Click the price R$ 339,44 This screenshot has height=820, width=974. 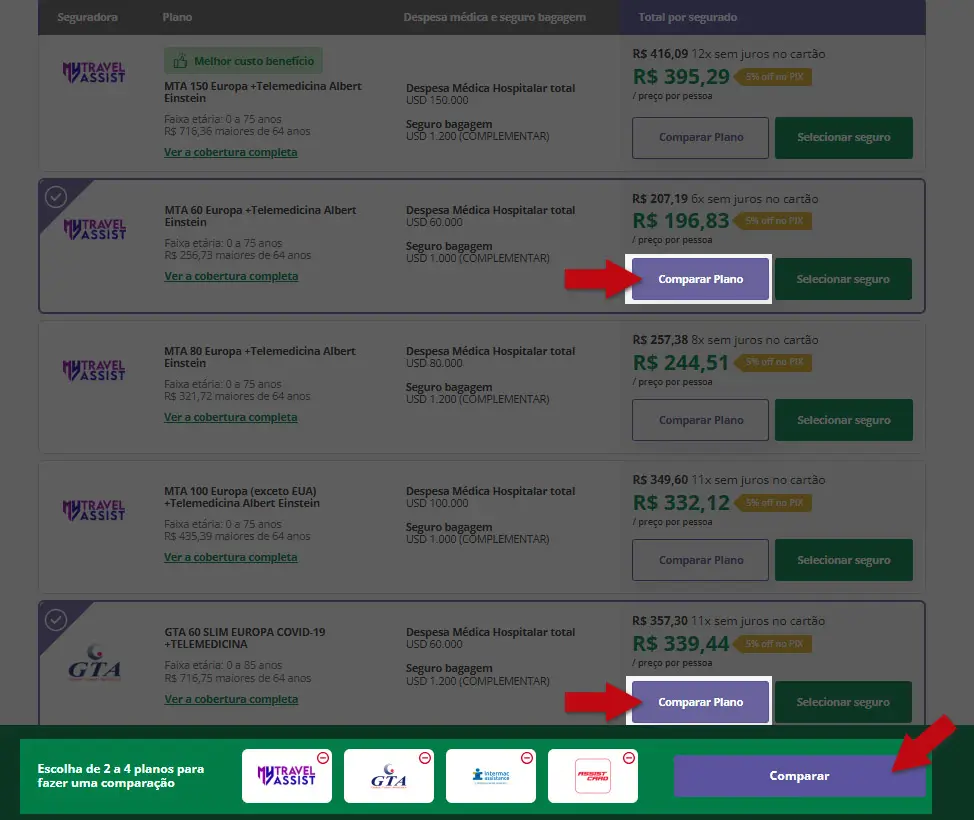pyautogui.click(x=681, y=644)
